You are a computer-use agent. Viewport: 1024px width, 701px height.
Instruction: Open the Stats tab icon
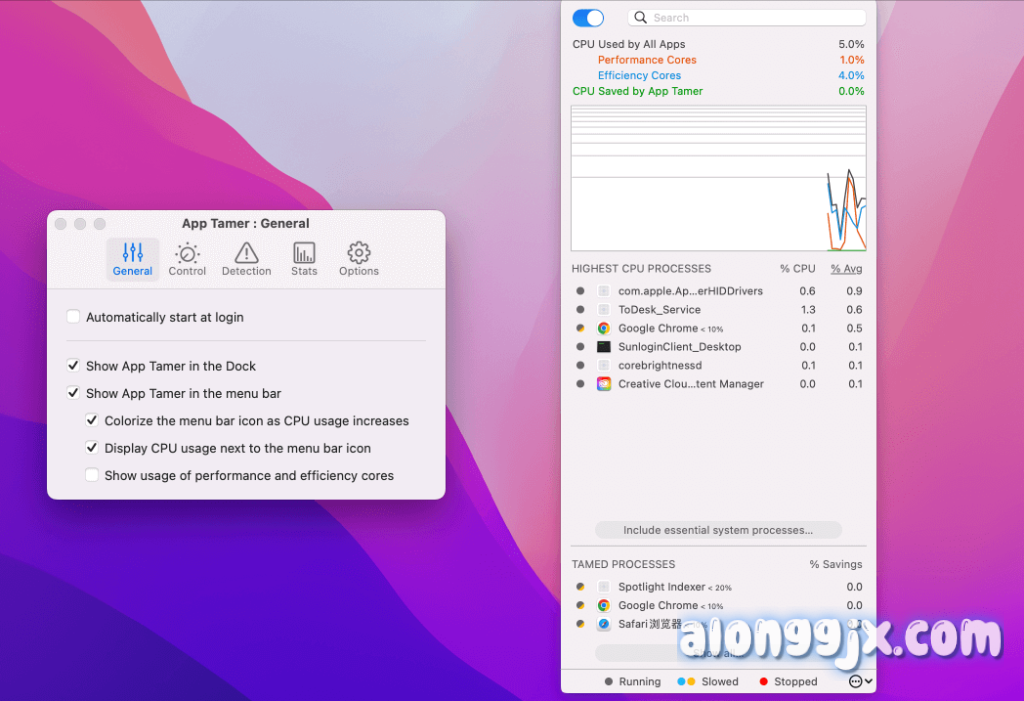tap(304, 259)
